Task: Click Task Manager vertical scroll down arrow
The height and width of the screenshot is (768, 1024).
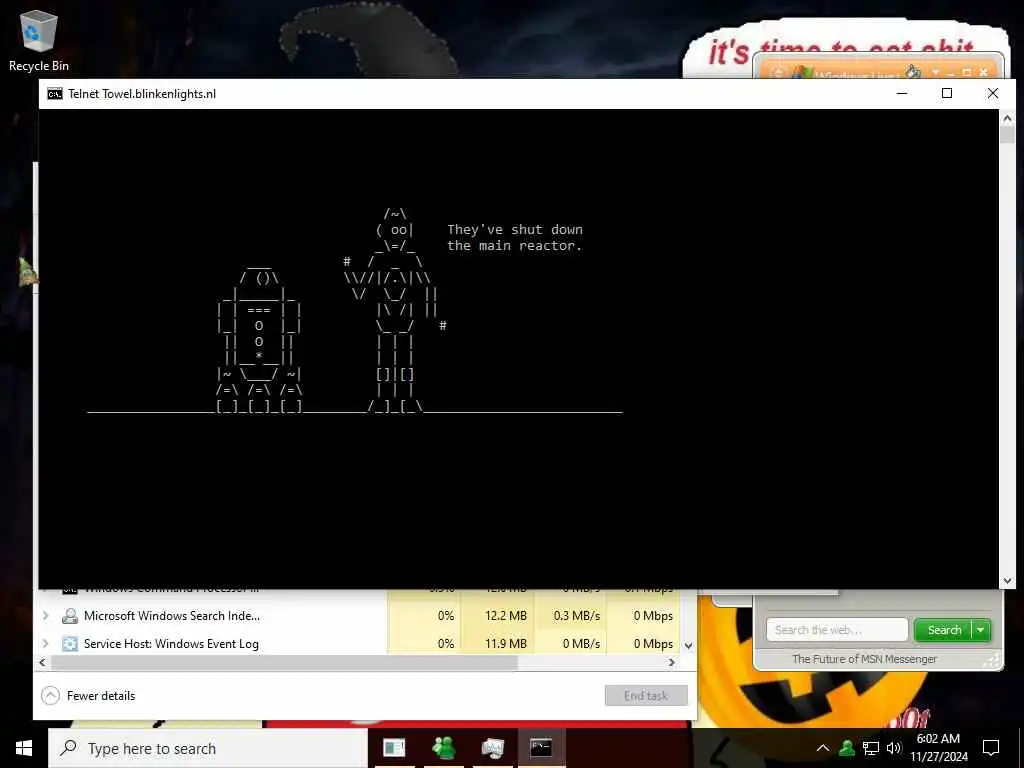Action: [688, 645]
